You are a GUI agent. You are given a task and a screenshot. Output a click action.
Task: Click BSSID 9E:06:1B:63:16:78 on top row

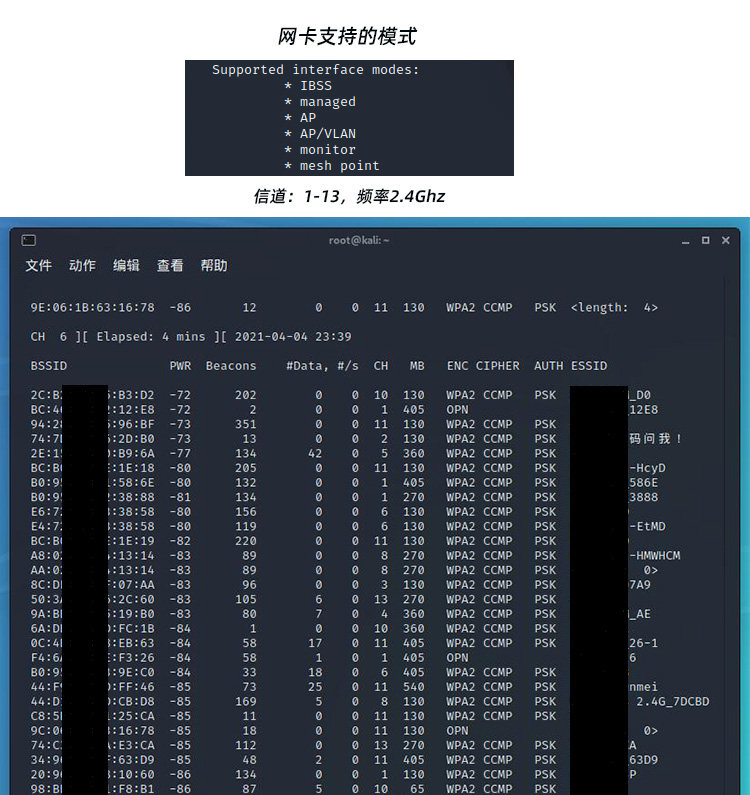(92, 307)
